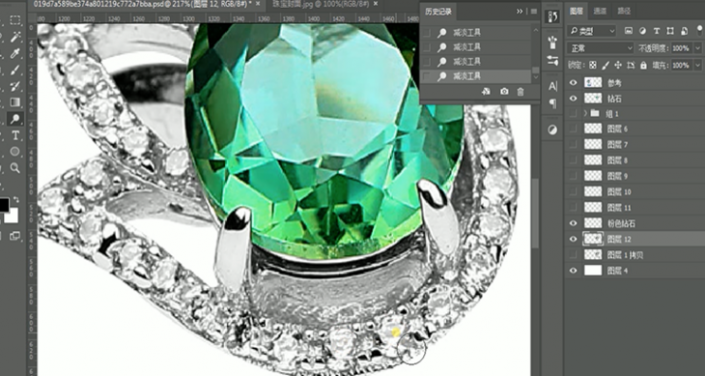Delete current history state trash icon
This screenshot has height=376, width=705.
tap(520, 91)
